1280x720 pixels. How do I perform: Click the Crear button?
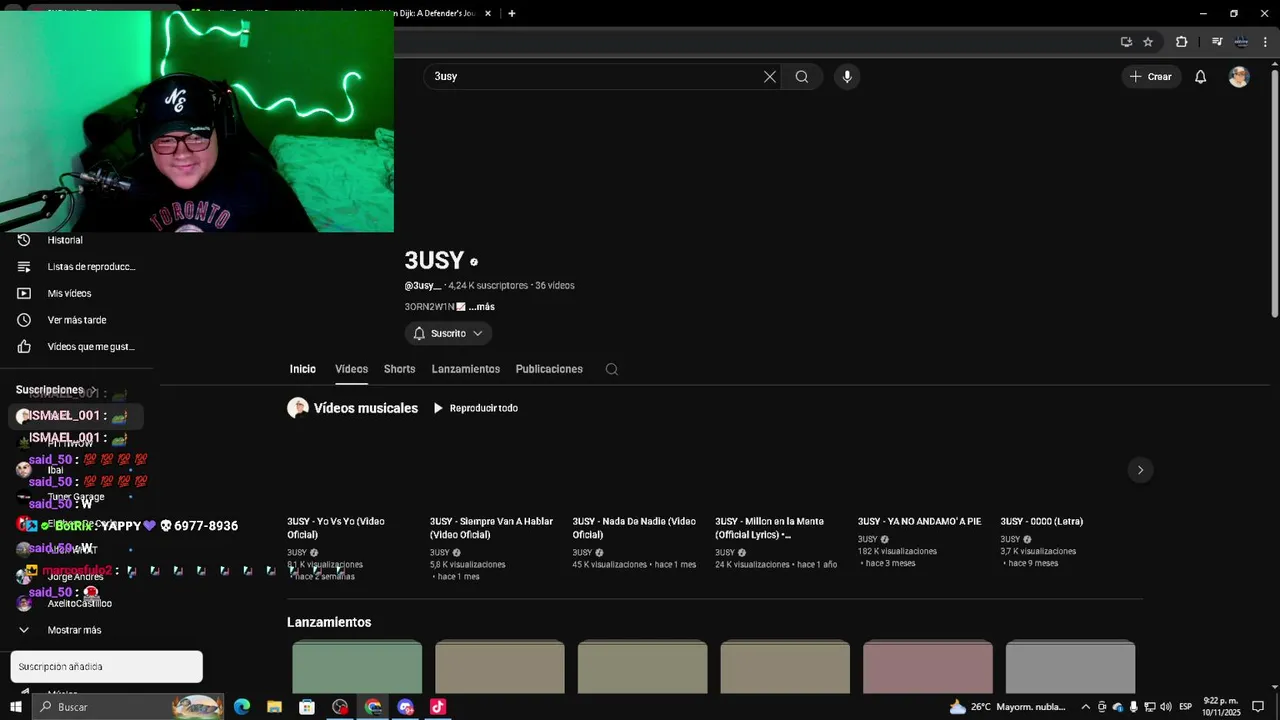[x=1151, y=77]
